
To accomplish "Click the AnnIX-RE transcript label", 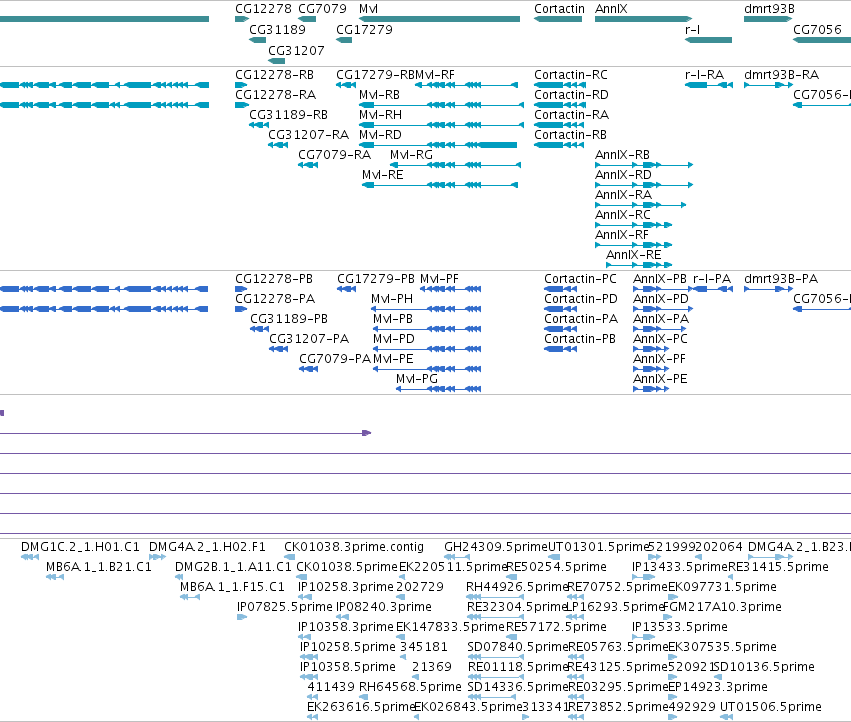I will pos(633,255).
